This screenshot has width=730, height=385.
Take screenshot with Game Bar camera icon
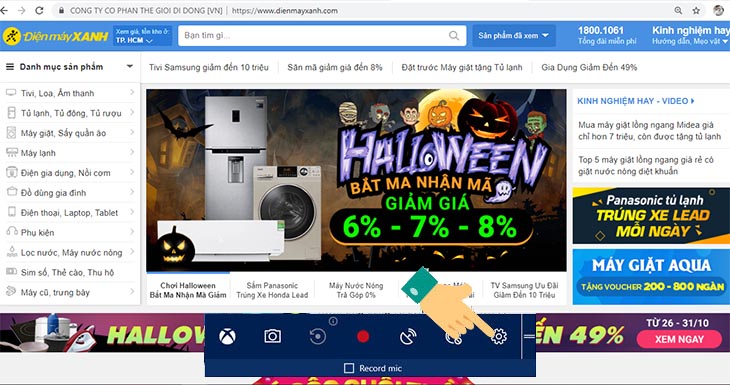point(272,336)
